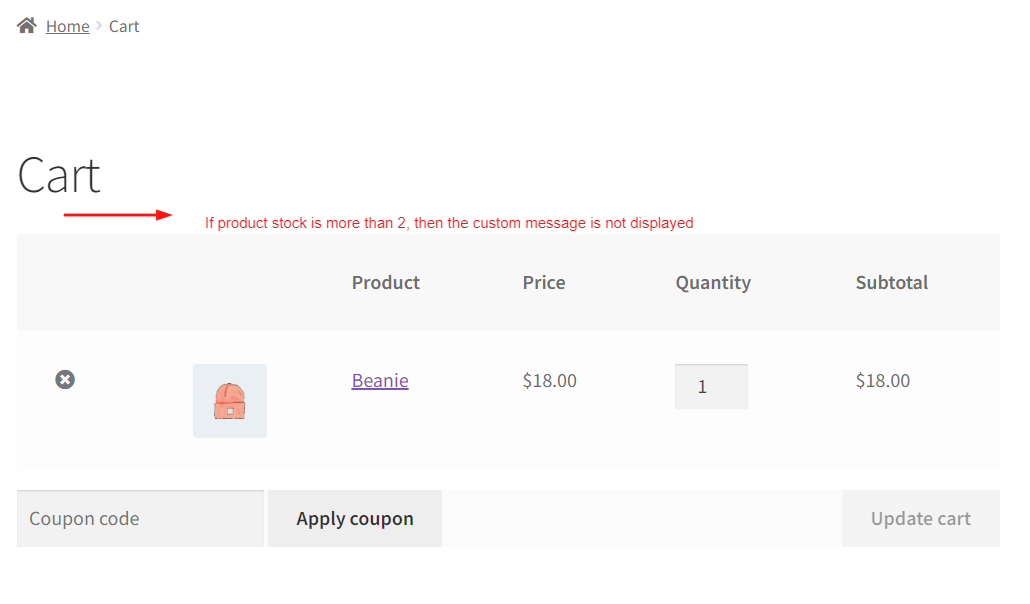
Task: Click the Subtotal column header
Action: point(891,282)
